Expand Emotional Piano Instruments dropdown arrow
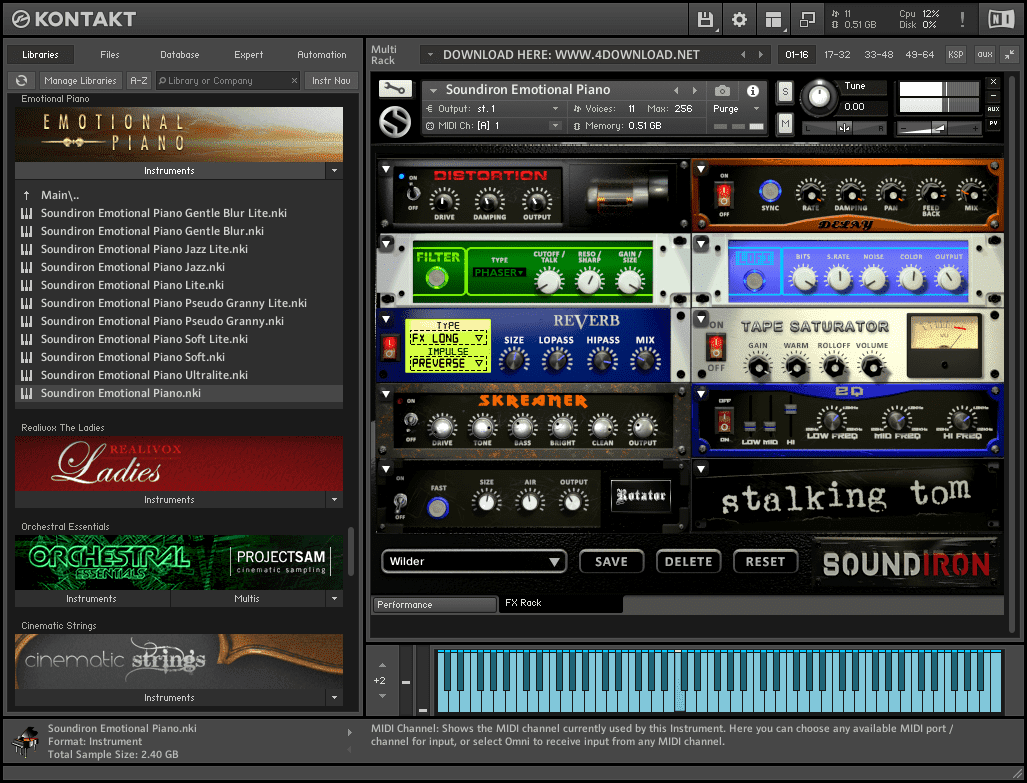 click(334, 170)
